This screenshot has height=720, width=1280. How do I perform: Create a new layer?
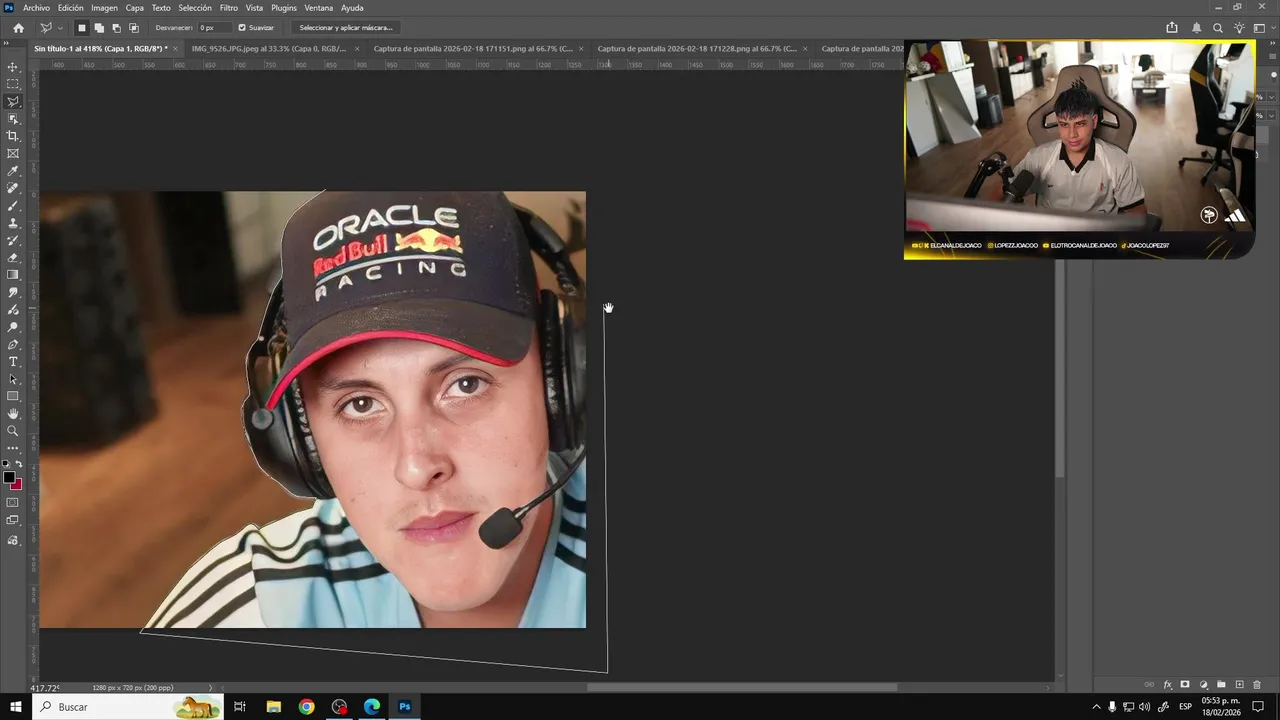click(1239, 685)
